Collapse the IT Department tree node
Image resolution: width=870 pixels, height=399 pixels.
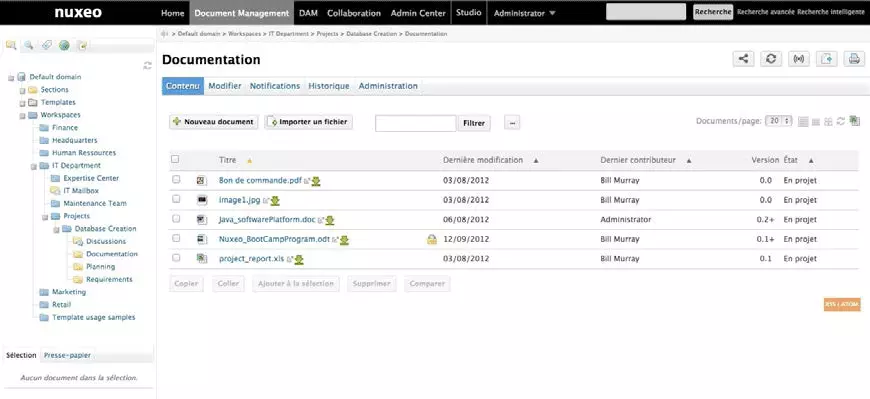pos(34,166)
